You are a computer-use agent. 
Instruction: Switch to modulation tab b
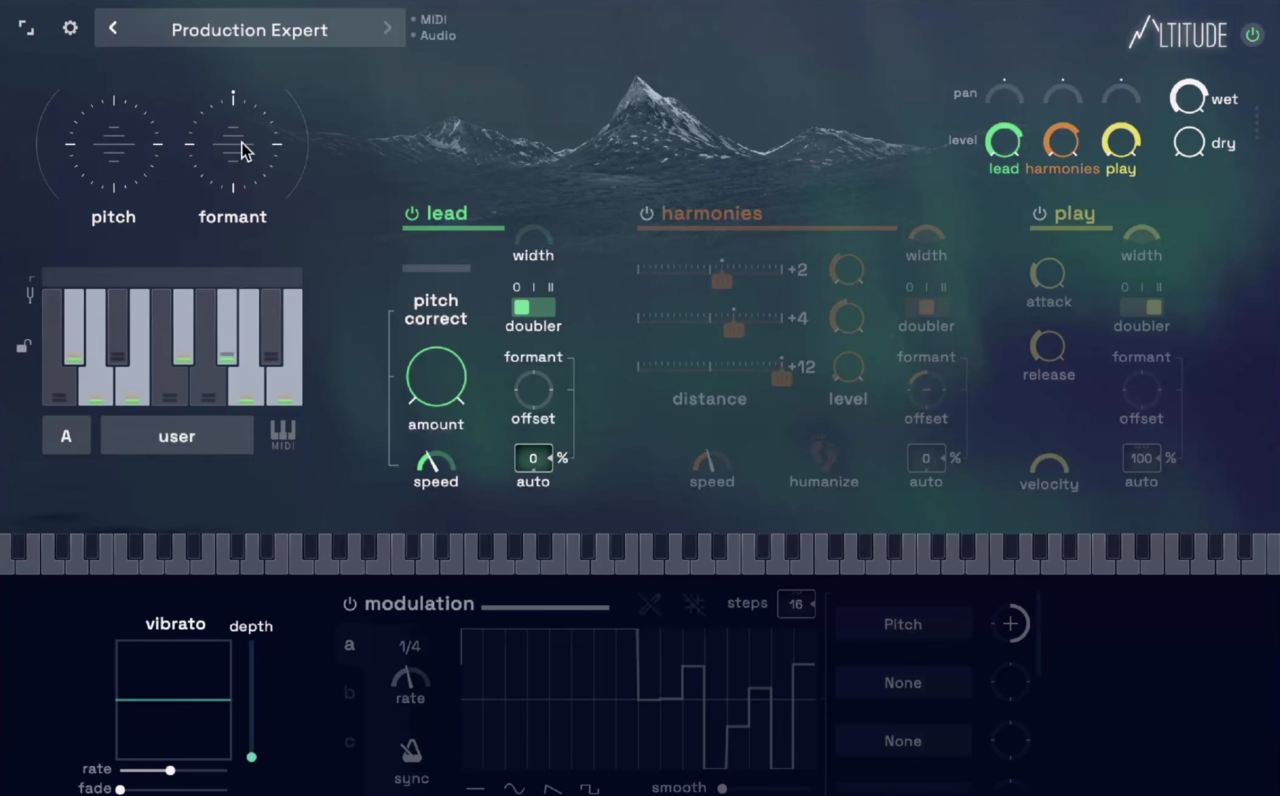click(x=349, y=693)
